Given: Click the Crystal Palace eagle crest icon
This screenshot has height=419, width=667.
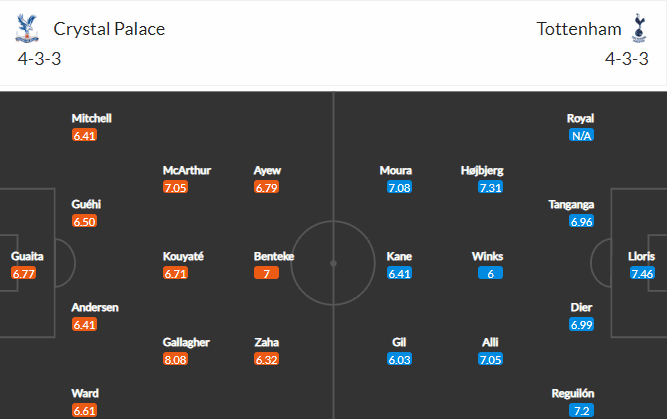Looking at the screenshot, I should (x=27, y=28).
